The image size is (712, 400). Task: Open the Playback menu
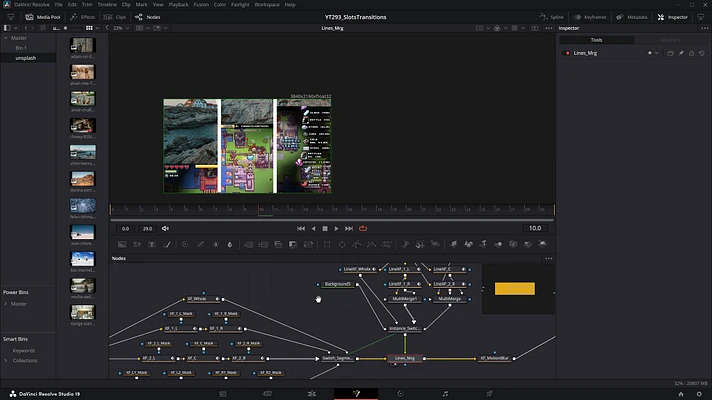coord(178,5)
